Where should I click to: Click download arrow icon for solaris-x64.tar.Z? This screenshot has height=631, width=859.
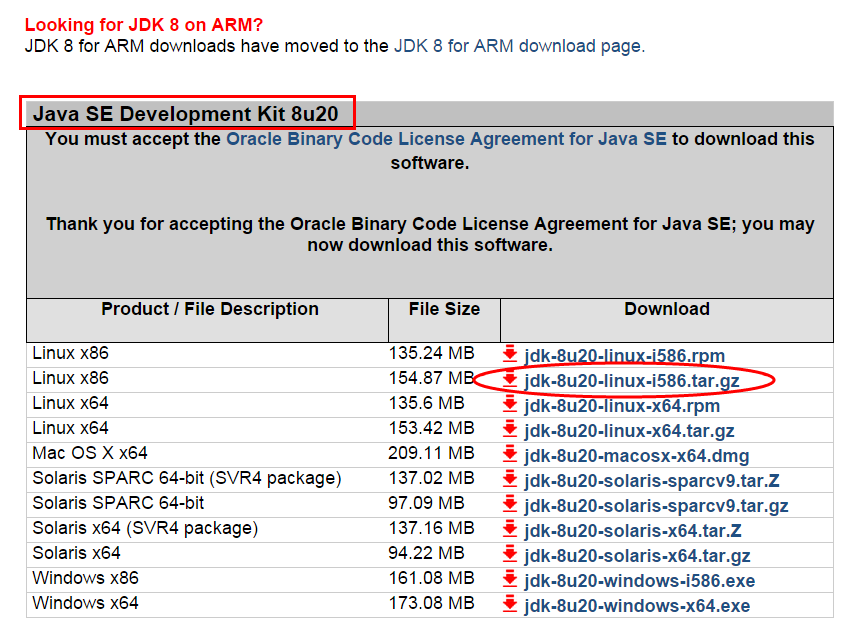[510, 529]
